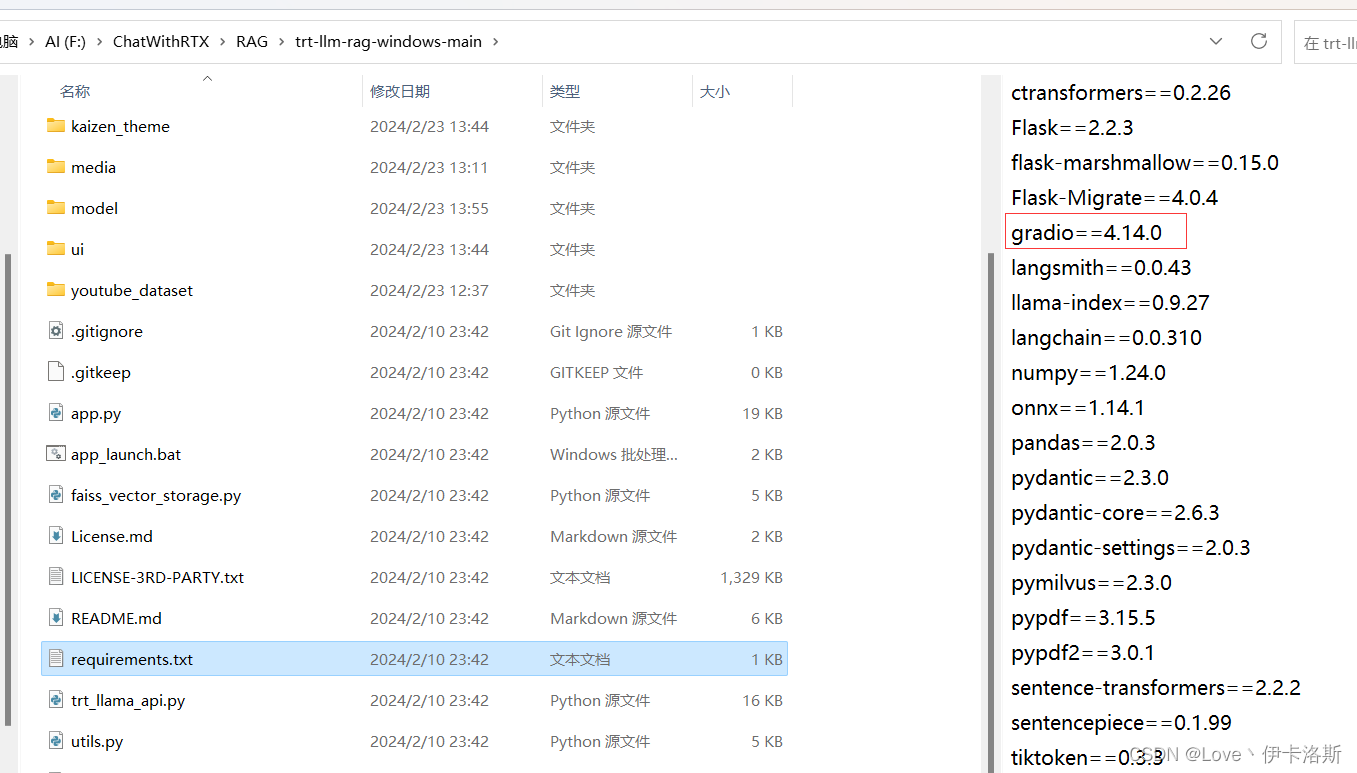Click the .gitkeep file icon
The image size is (1357, 773).
56,372
